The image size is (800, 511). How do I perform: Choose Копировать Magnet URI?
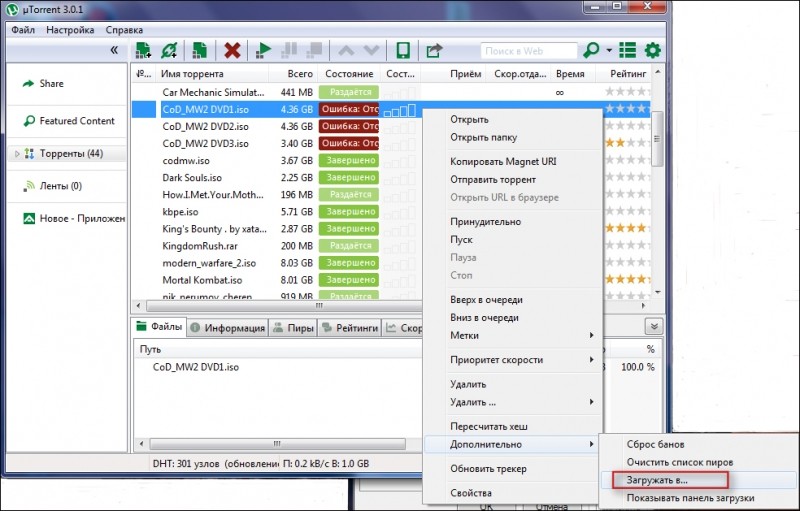click(503, 161)
